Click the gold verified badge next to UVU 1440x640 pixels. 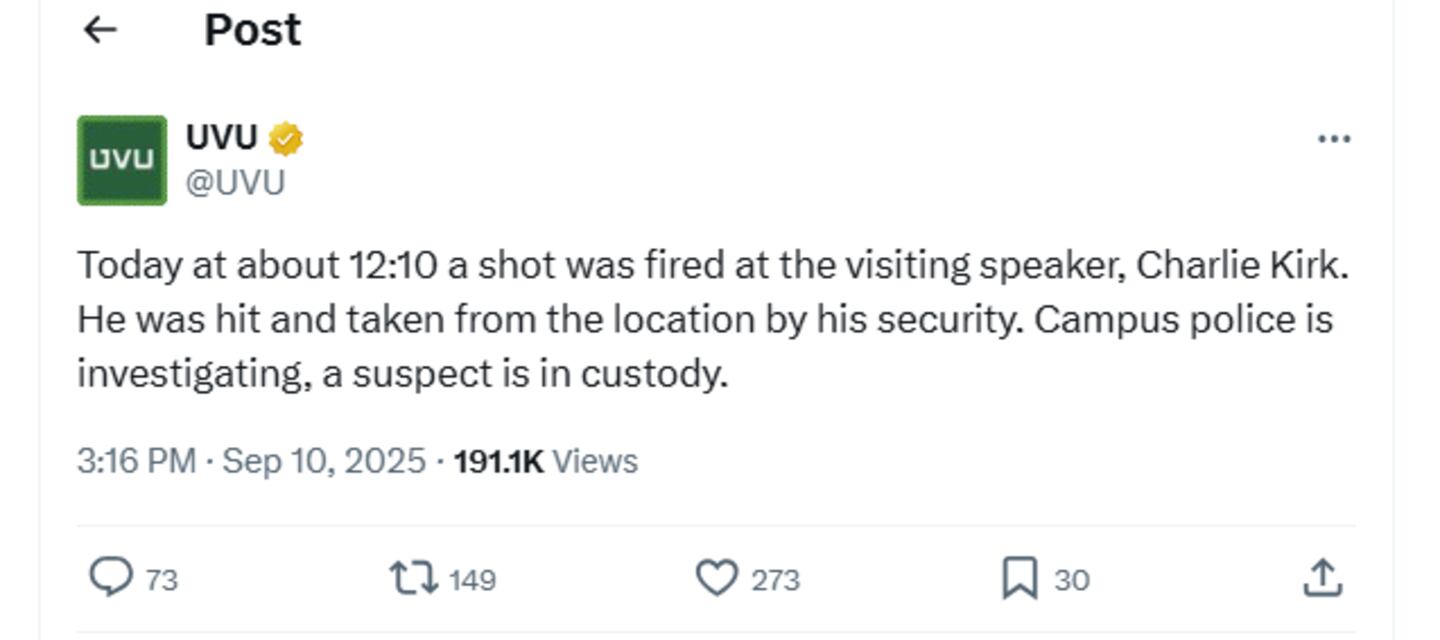[286, 139]
